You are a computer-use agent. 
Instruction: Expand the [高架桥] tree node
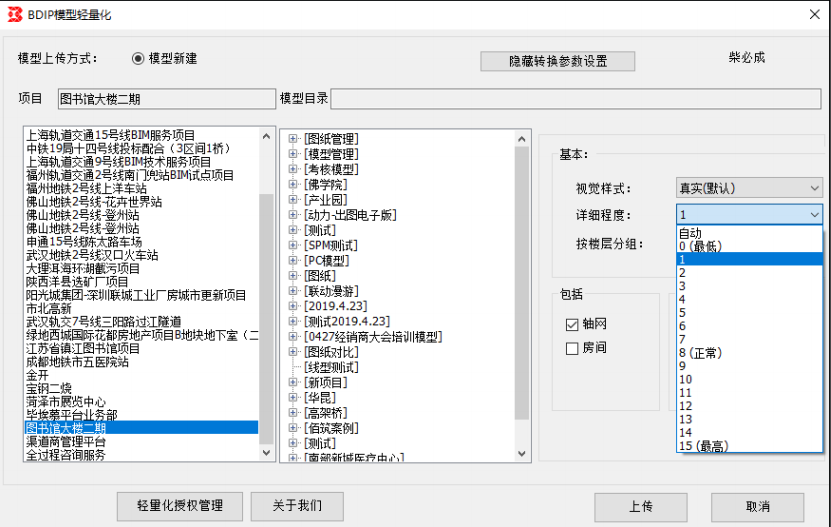[293, 412]
